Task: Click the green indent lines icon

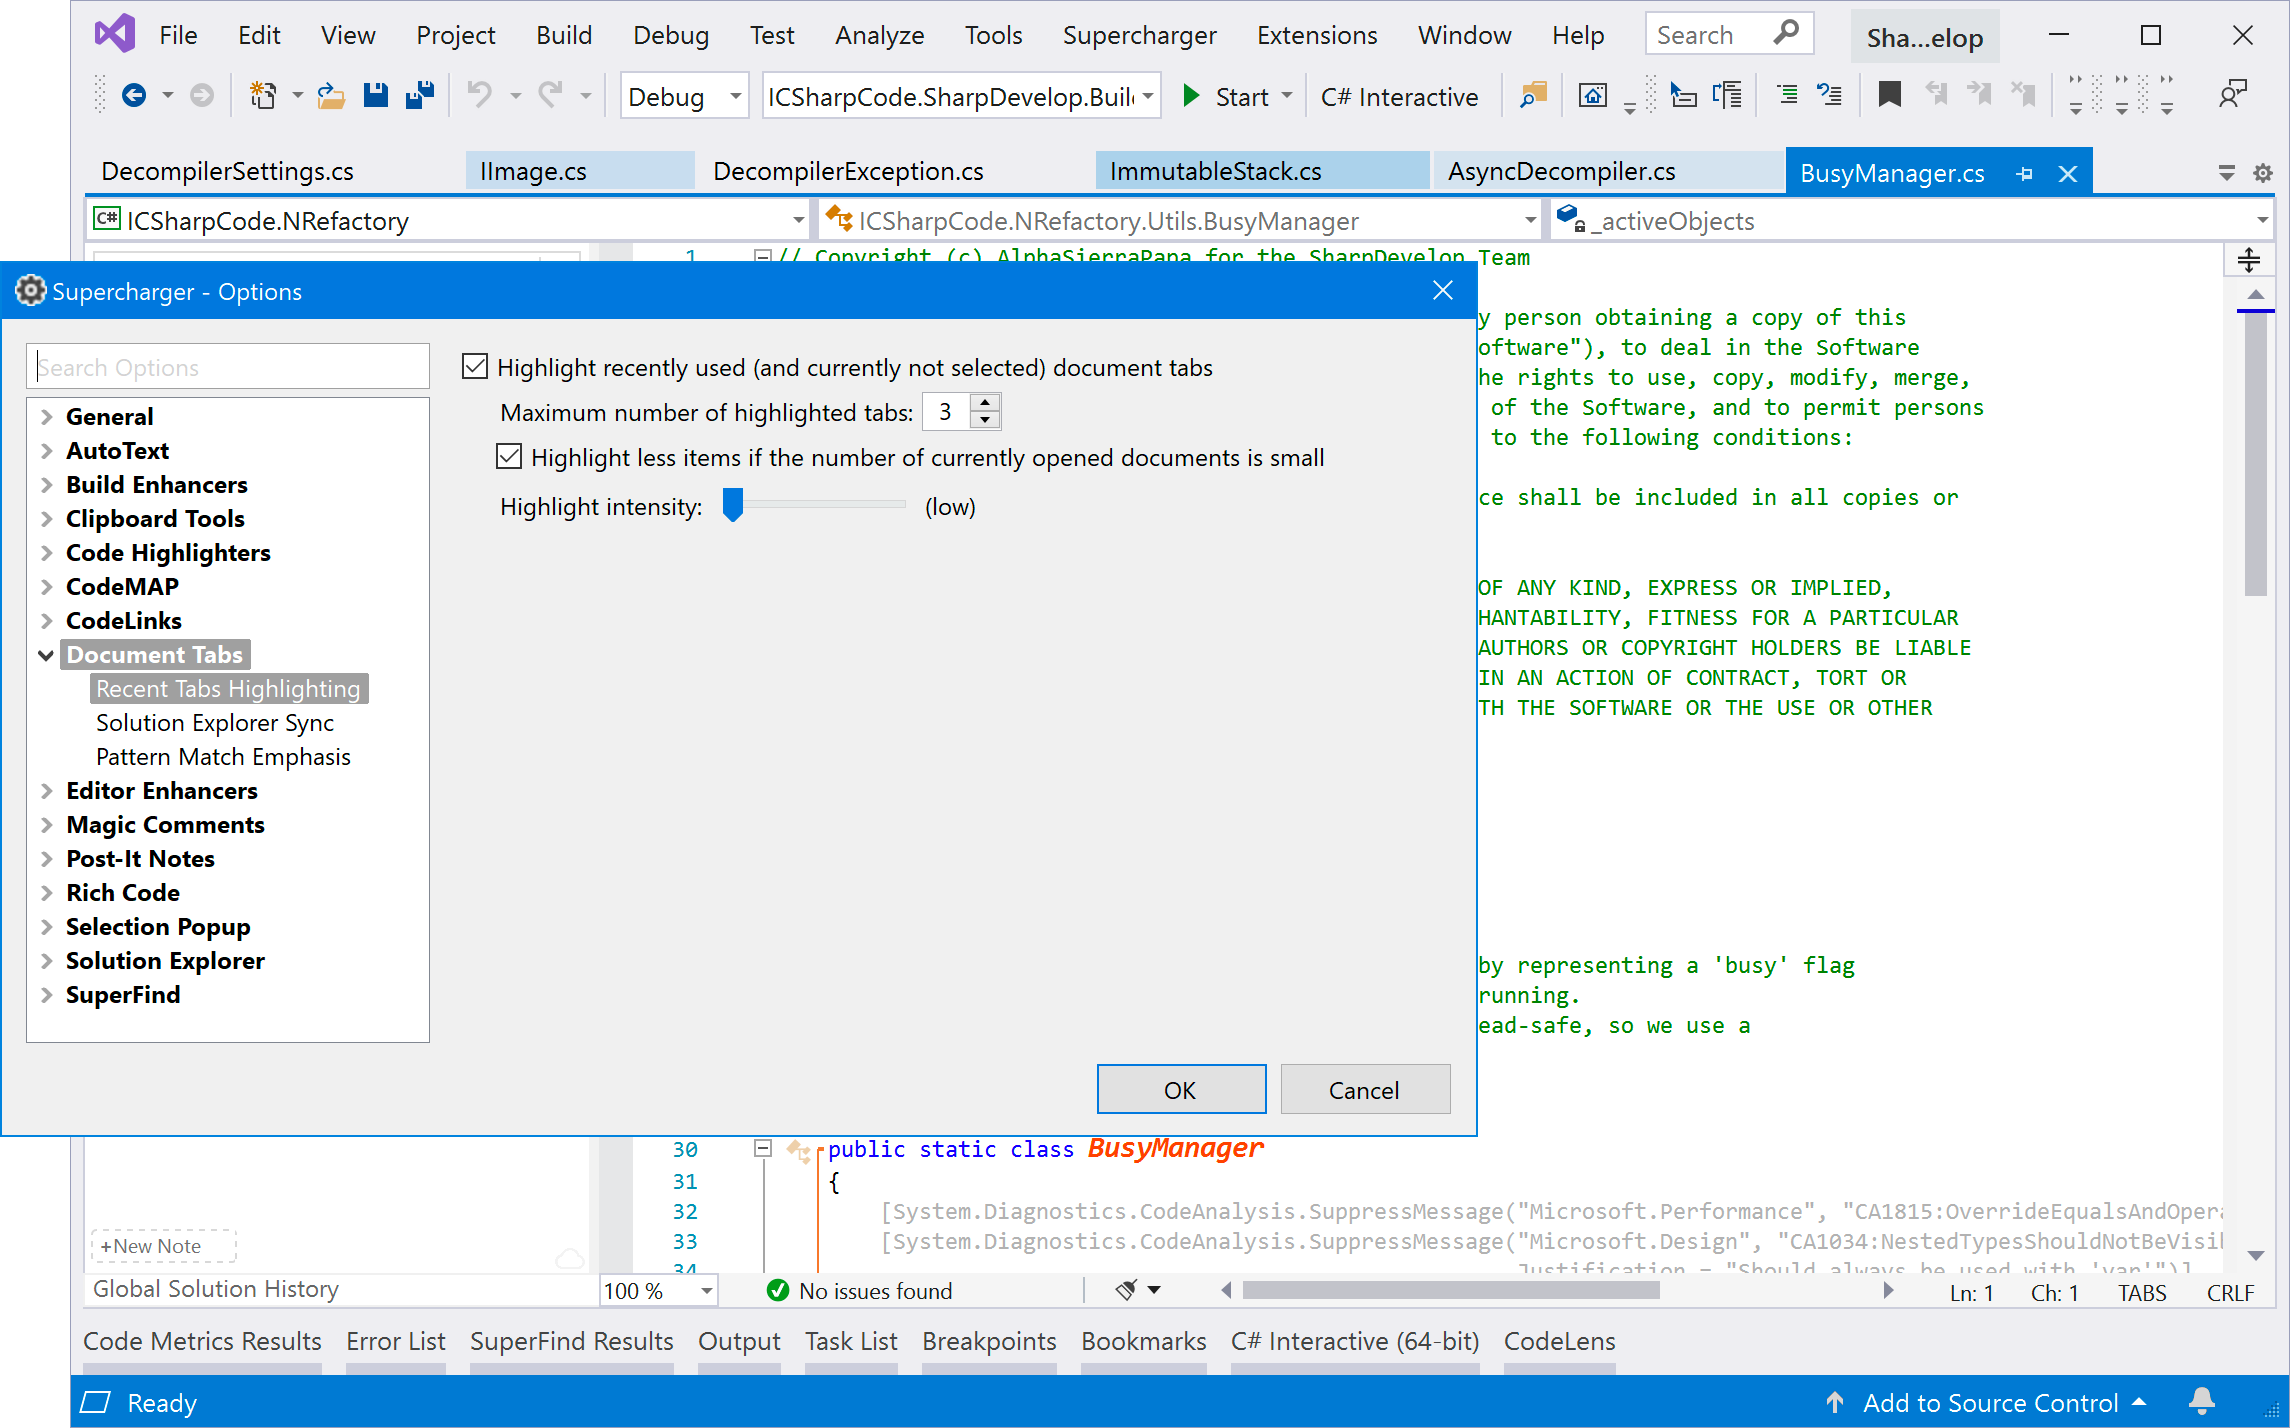Action: pos(1787,96)
